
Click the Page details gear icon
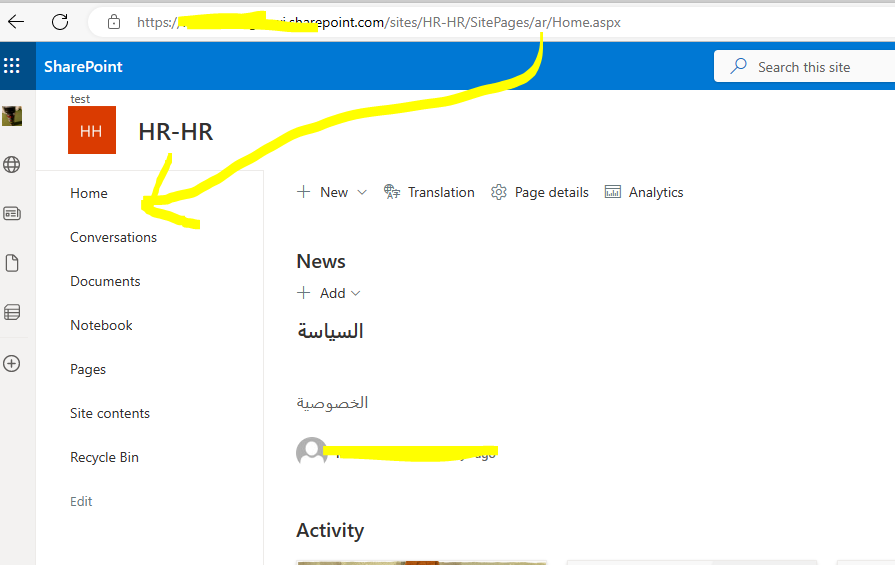click(x=499, y=192)
